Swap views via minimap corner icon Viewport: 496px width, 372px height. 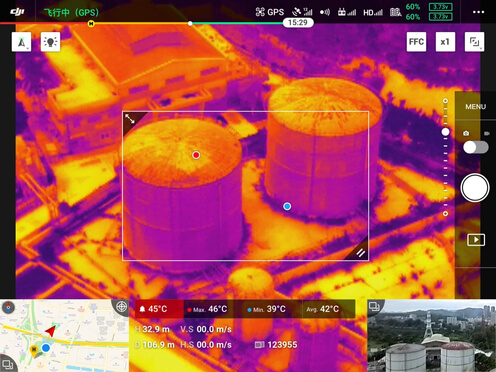(7, 364)
